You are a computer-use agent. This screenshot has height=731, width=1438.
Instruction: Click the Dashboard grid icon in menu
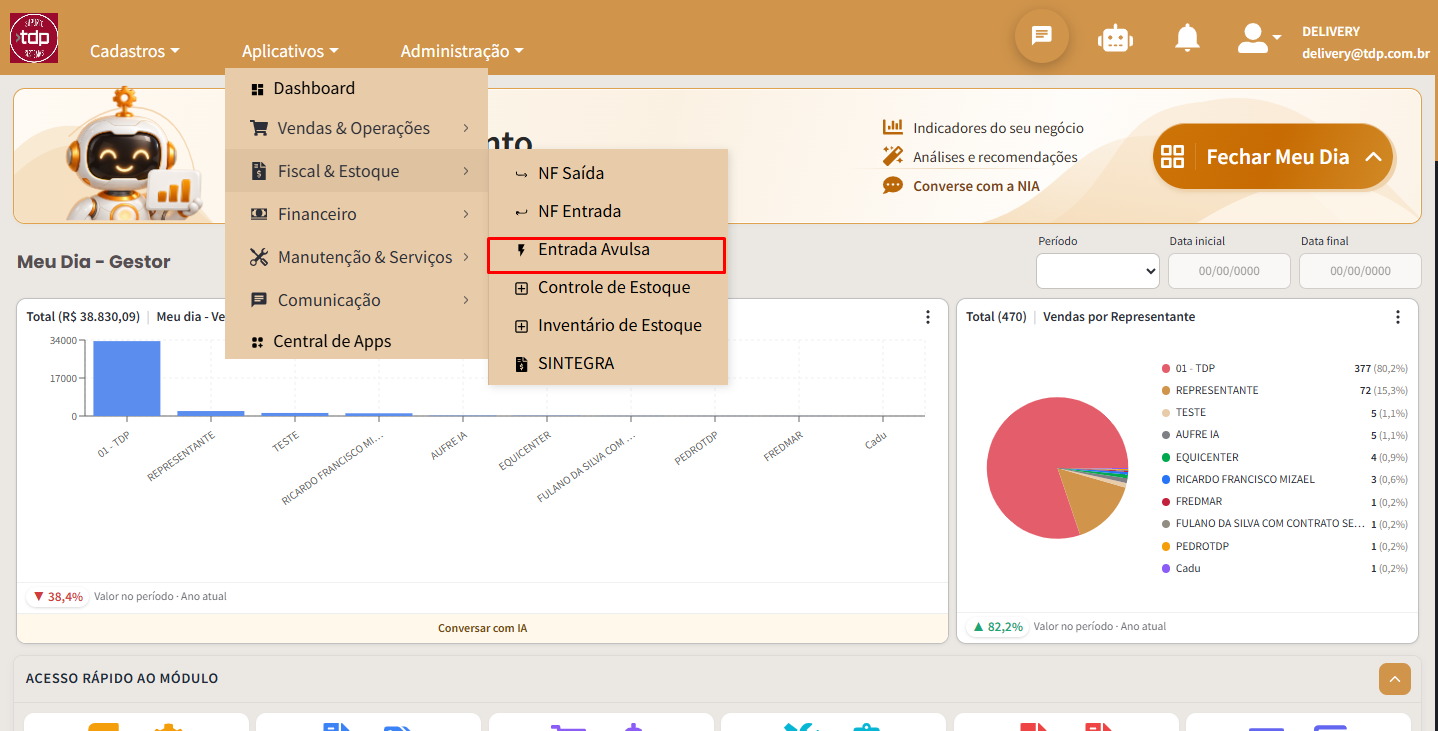[x=258, y=89]
